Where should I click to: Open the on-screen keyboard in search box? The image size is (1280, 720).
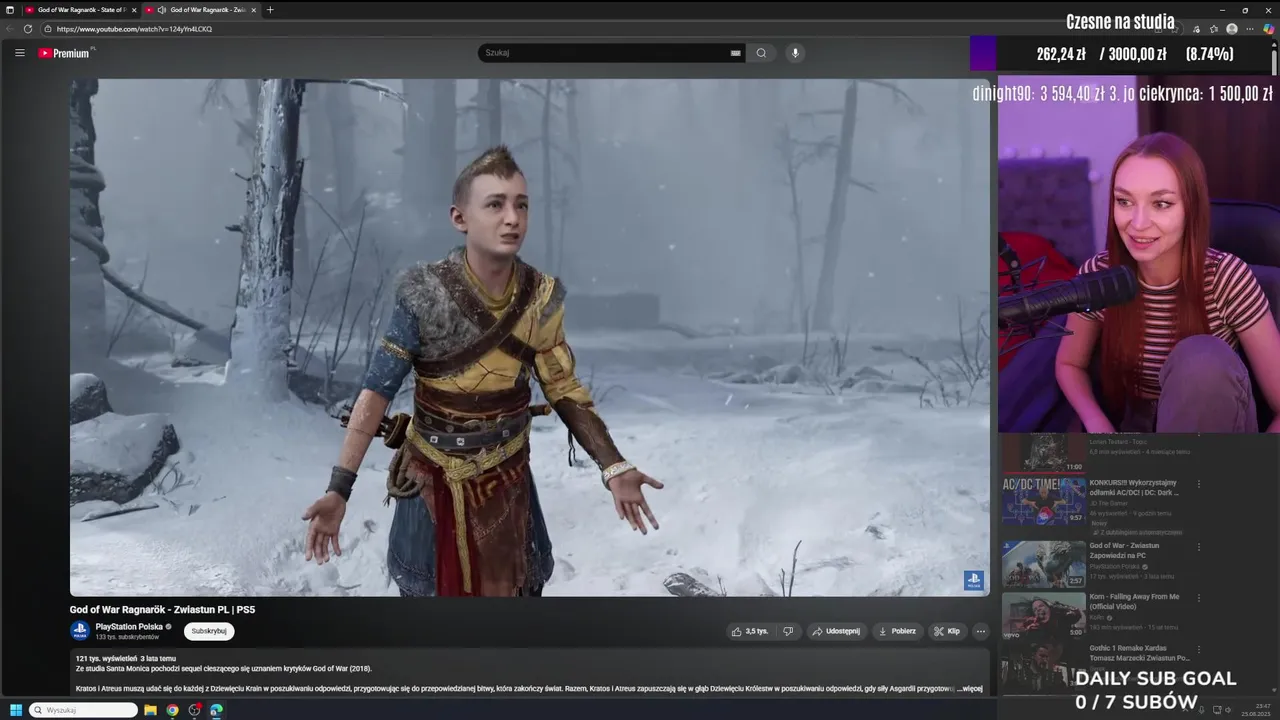[735, 53]
